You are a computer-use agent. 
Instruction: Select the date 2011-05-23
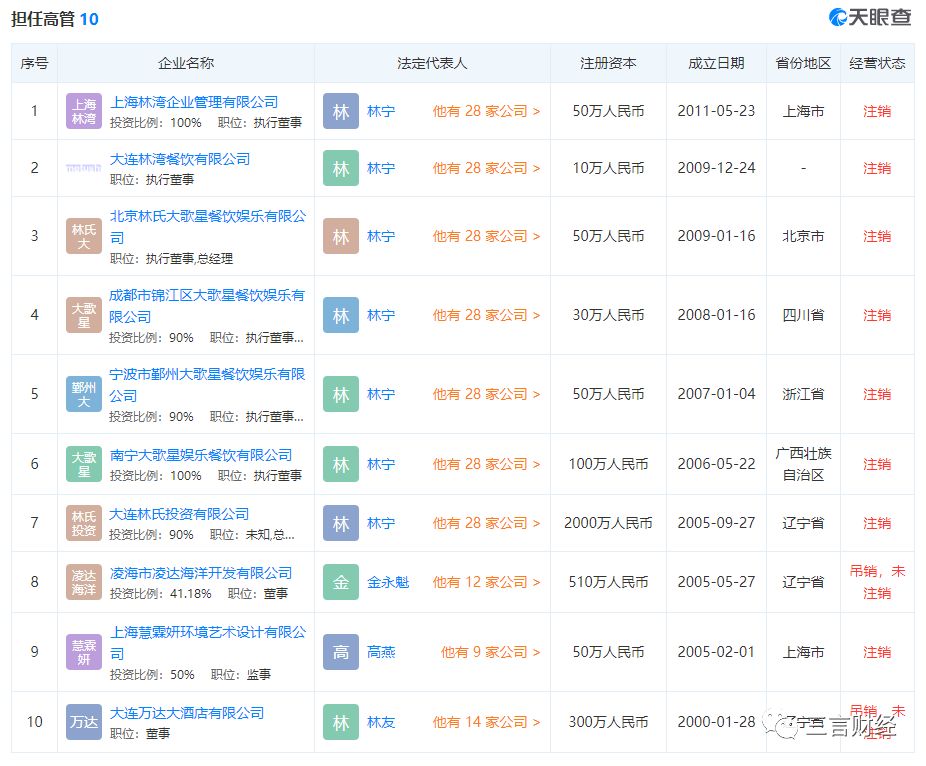[716, 111]
